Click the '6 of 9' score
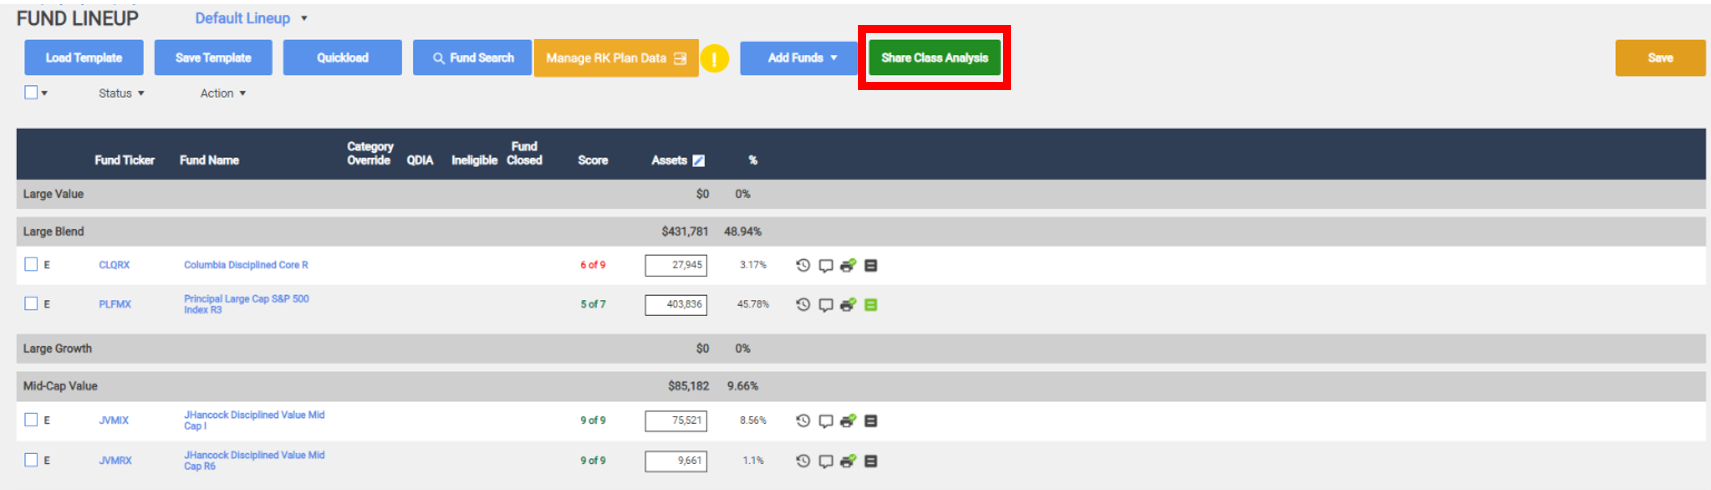The image size is (1711, 490). (593, 265)
